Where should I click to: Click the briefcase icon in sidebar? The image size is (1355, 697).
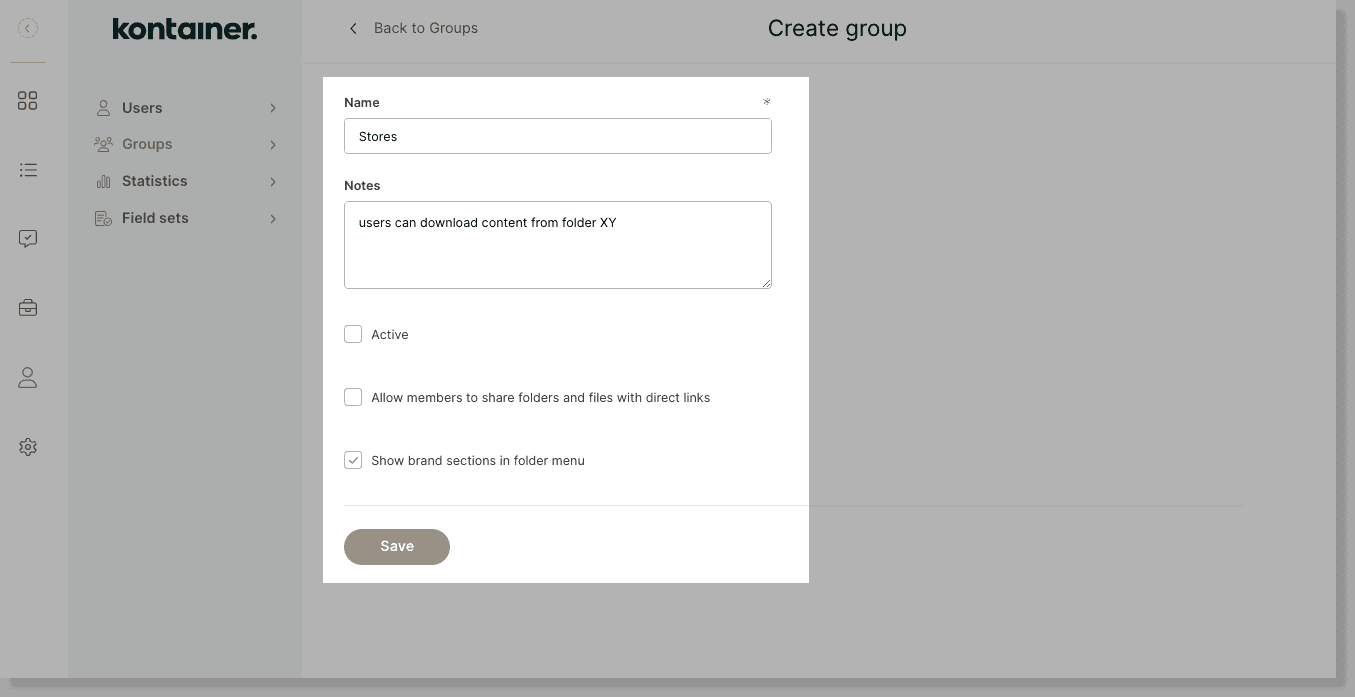[27, 307]
